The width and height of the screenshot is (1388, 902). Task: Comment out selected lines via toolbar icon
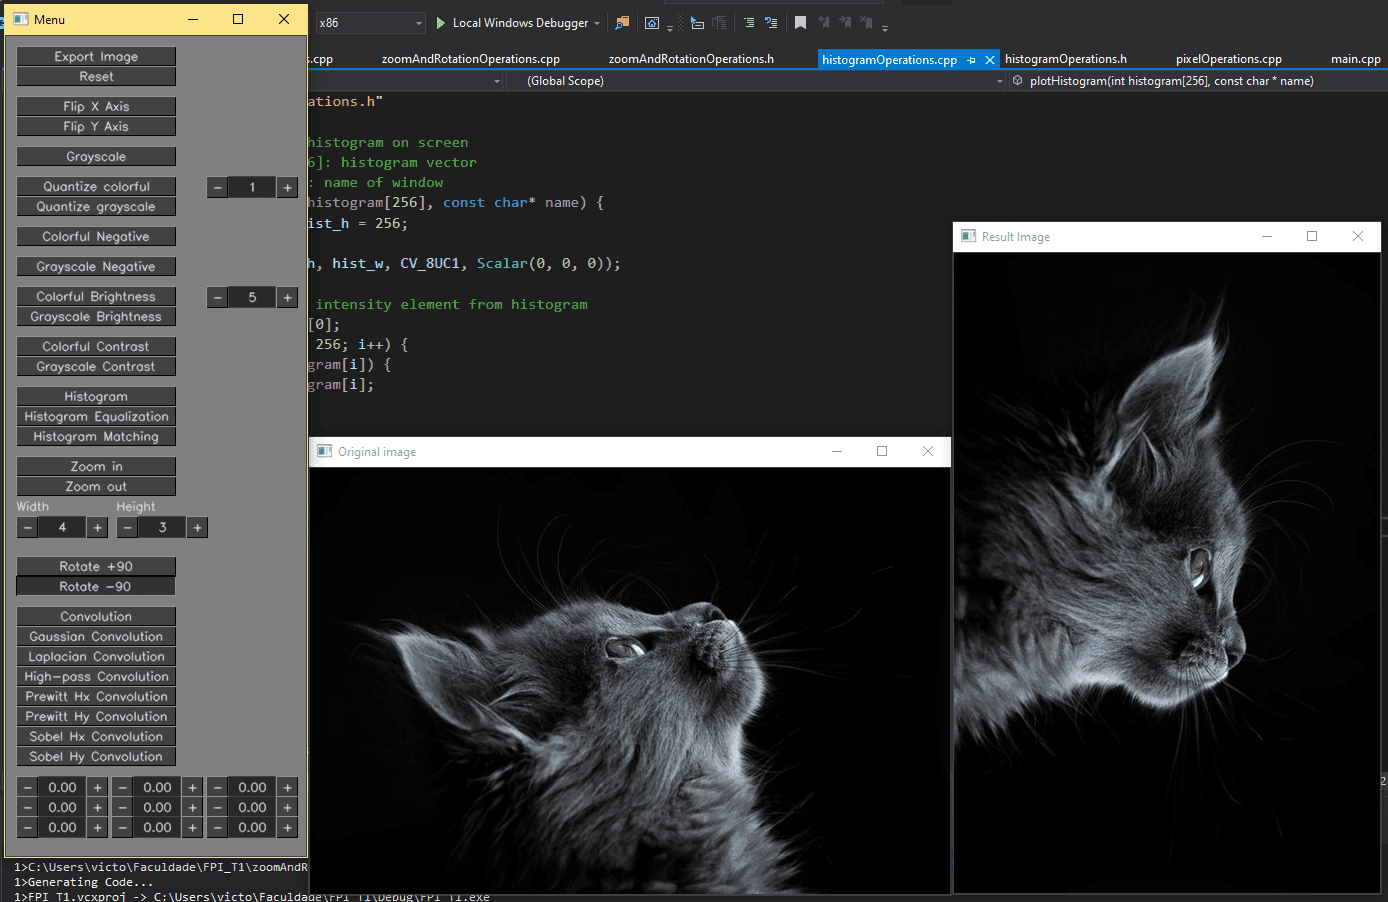[x=749, y=22]
